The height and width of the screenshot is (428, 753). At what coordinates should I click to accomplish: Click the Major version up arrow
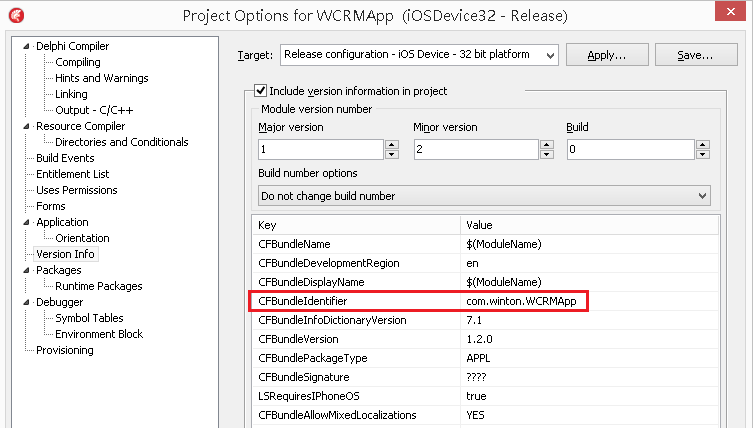pyautogui.click(x=392, y=145)
